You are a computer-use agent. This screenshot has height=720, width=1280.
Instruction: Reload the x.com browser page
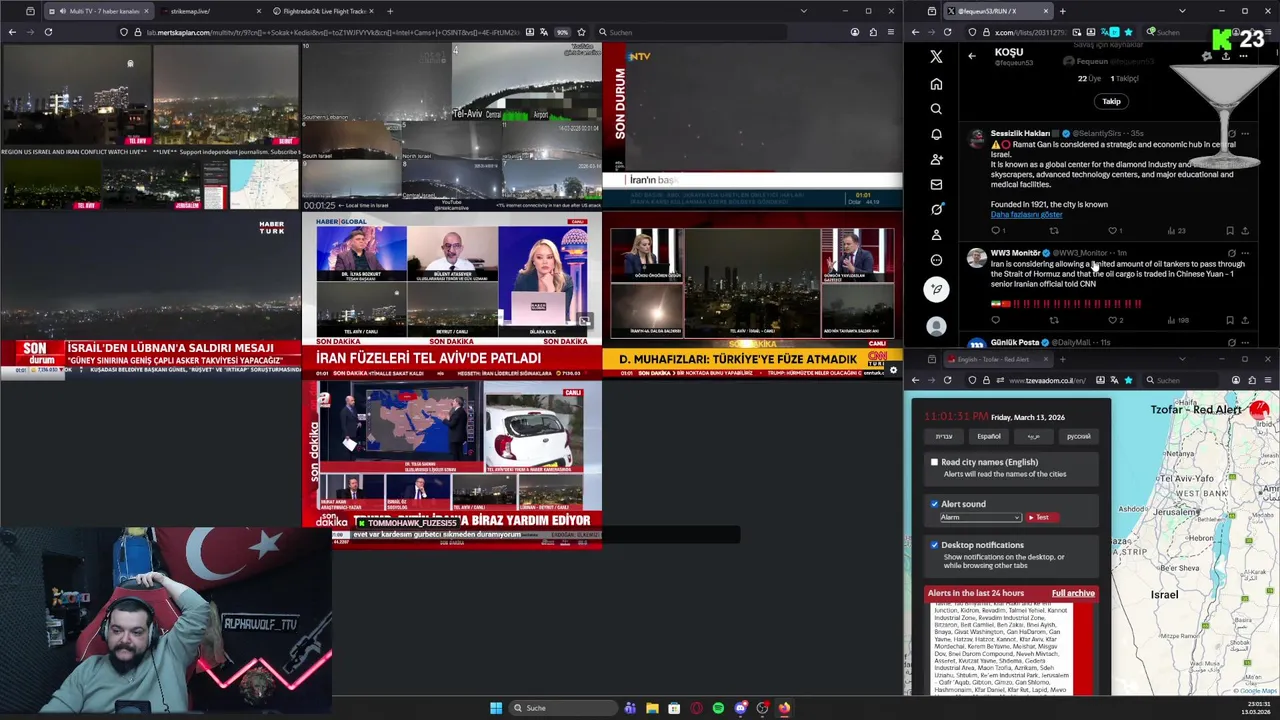tap(948, 32)
